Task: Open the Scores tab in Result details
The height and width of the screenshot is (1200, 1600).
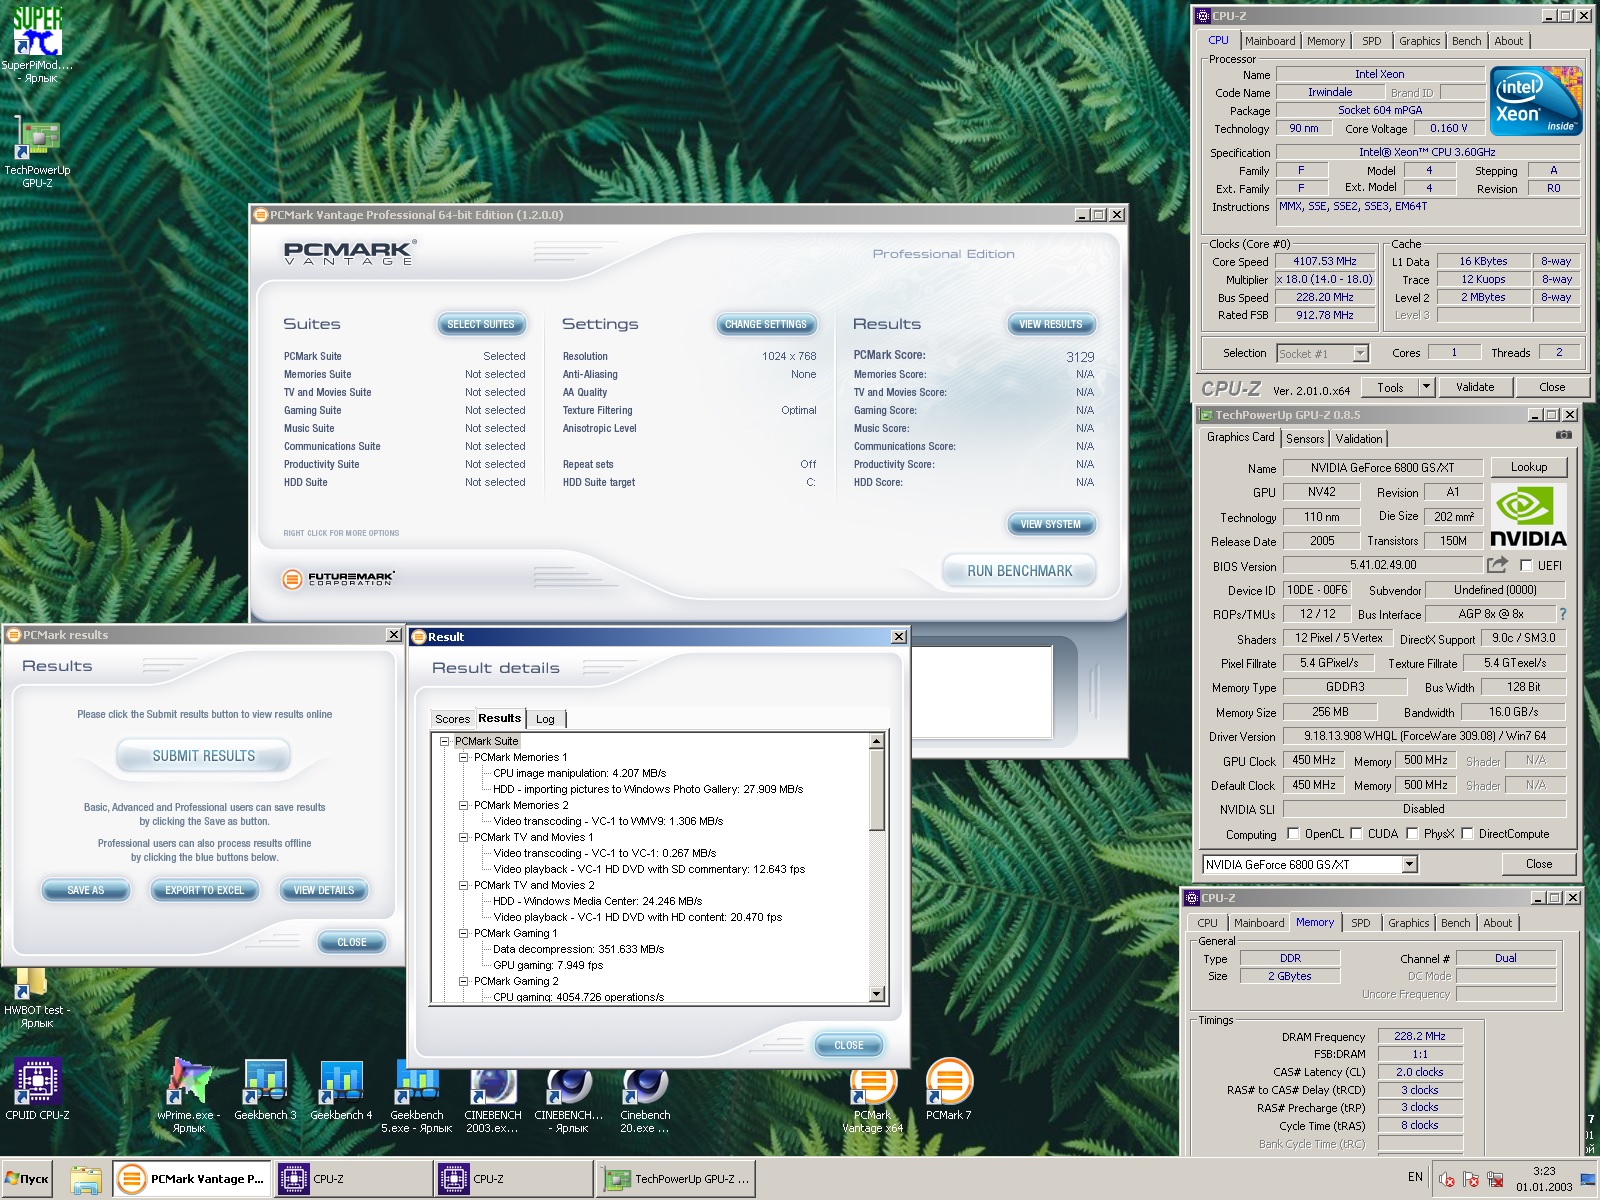Action: [452, 719]
